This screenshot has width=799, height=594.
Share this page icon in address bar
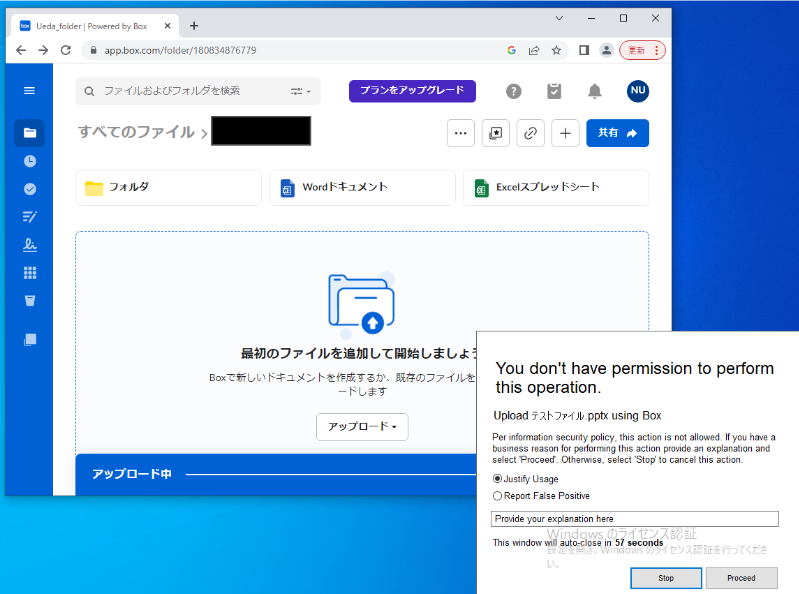pos(534,50)
